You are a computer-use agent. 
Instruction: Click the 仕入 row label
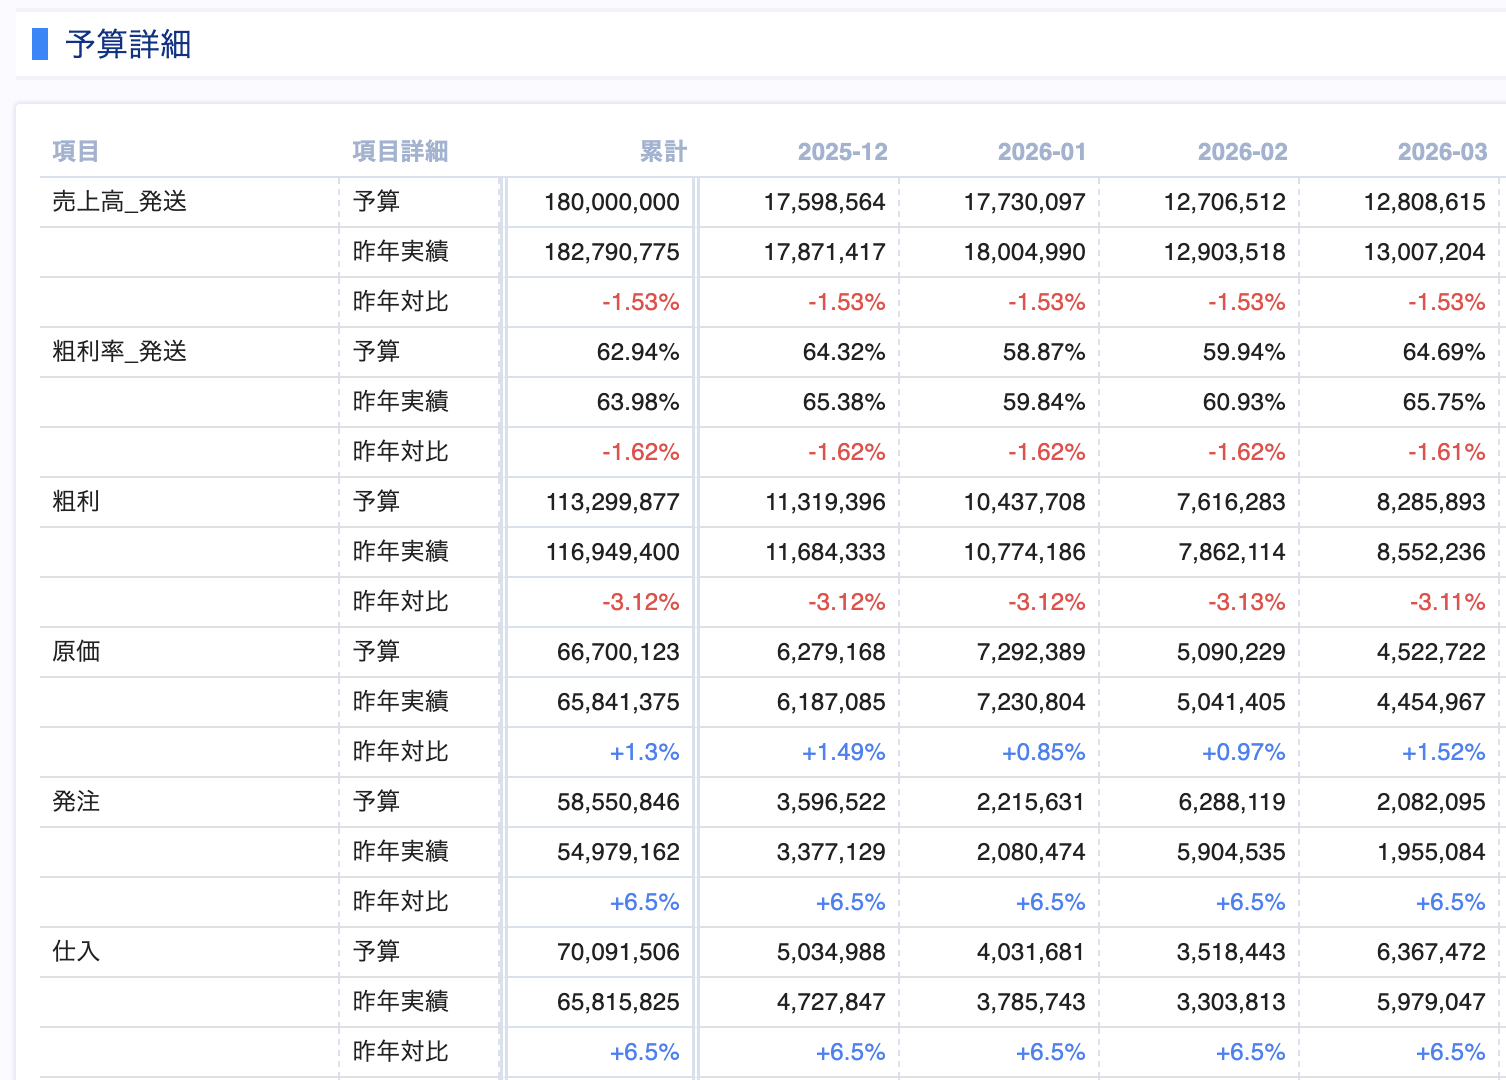(76, 952)
